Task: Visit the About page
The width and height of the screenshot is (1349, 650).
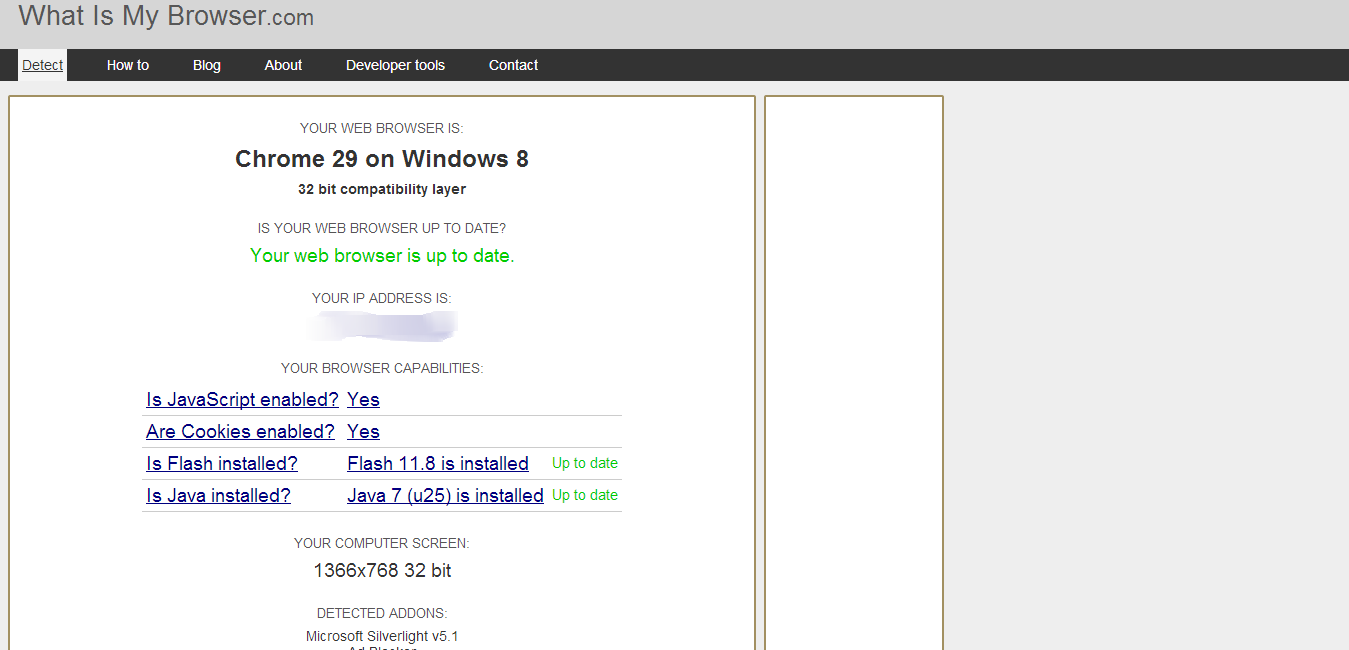Action: click(x=283, y=65)
